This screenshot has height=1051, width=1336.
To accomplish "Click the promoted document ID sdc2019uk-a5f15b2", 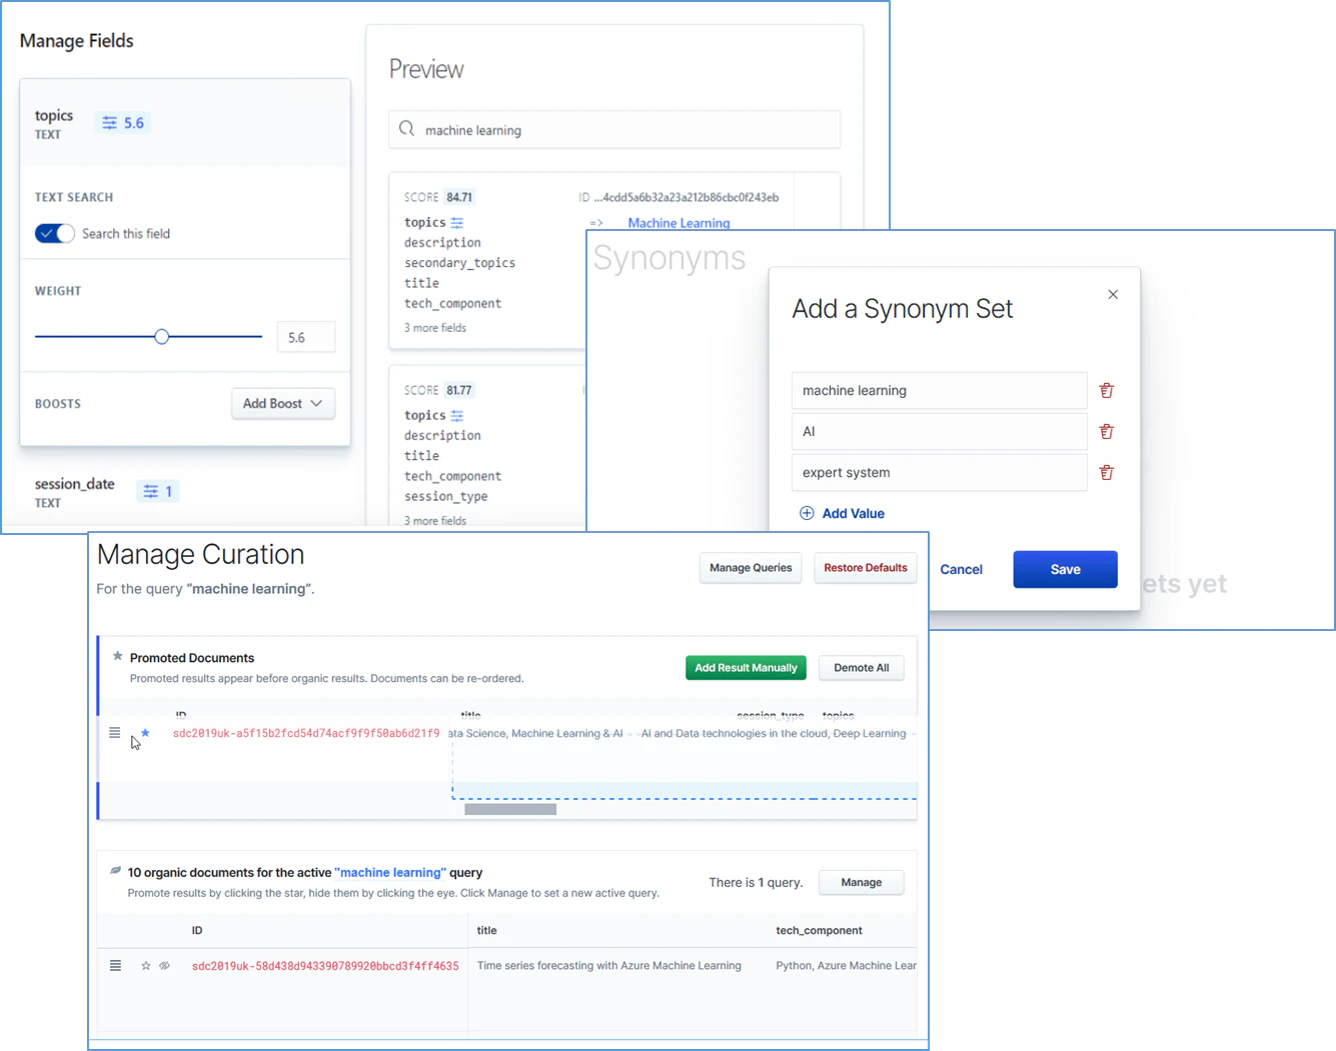I will click(x=306, y=733).
